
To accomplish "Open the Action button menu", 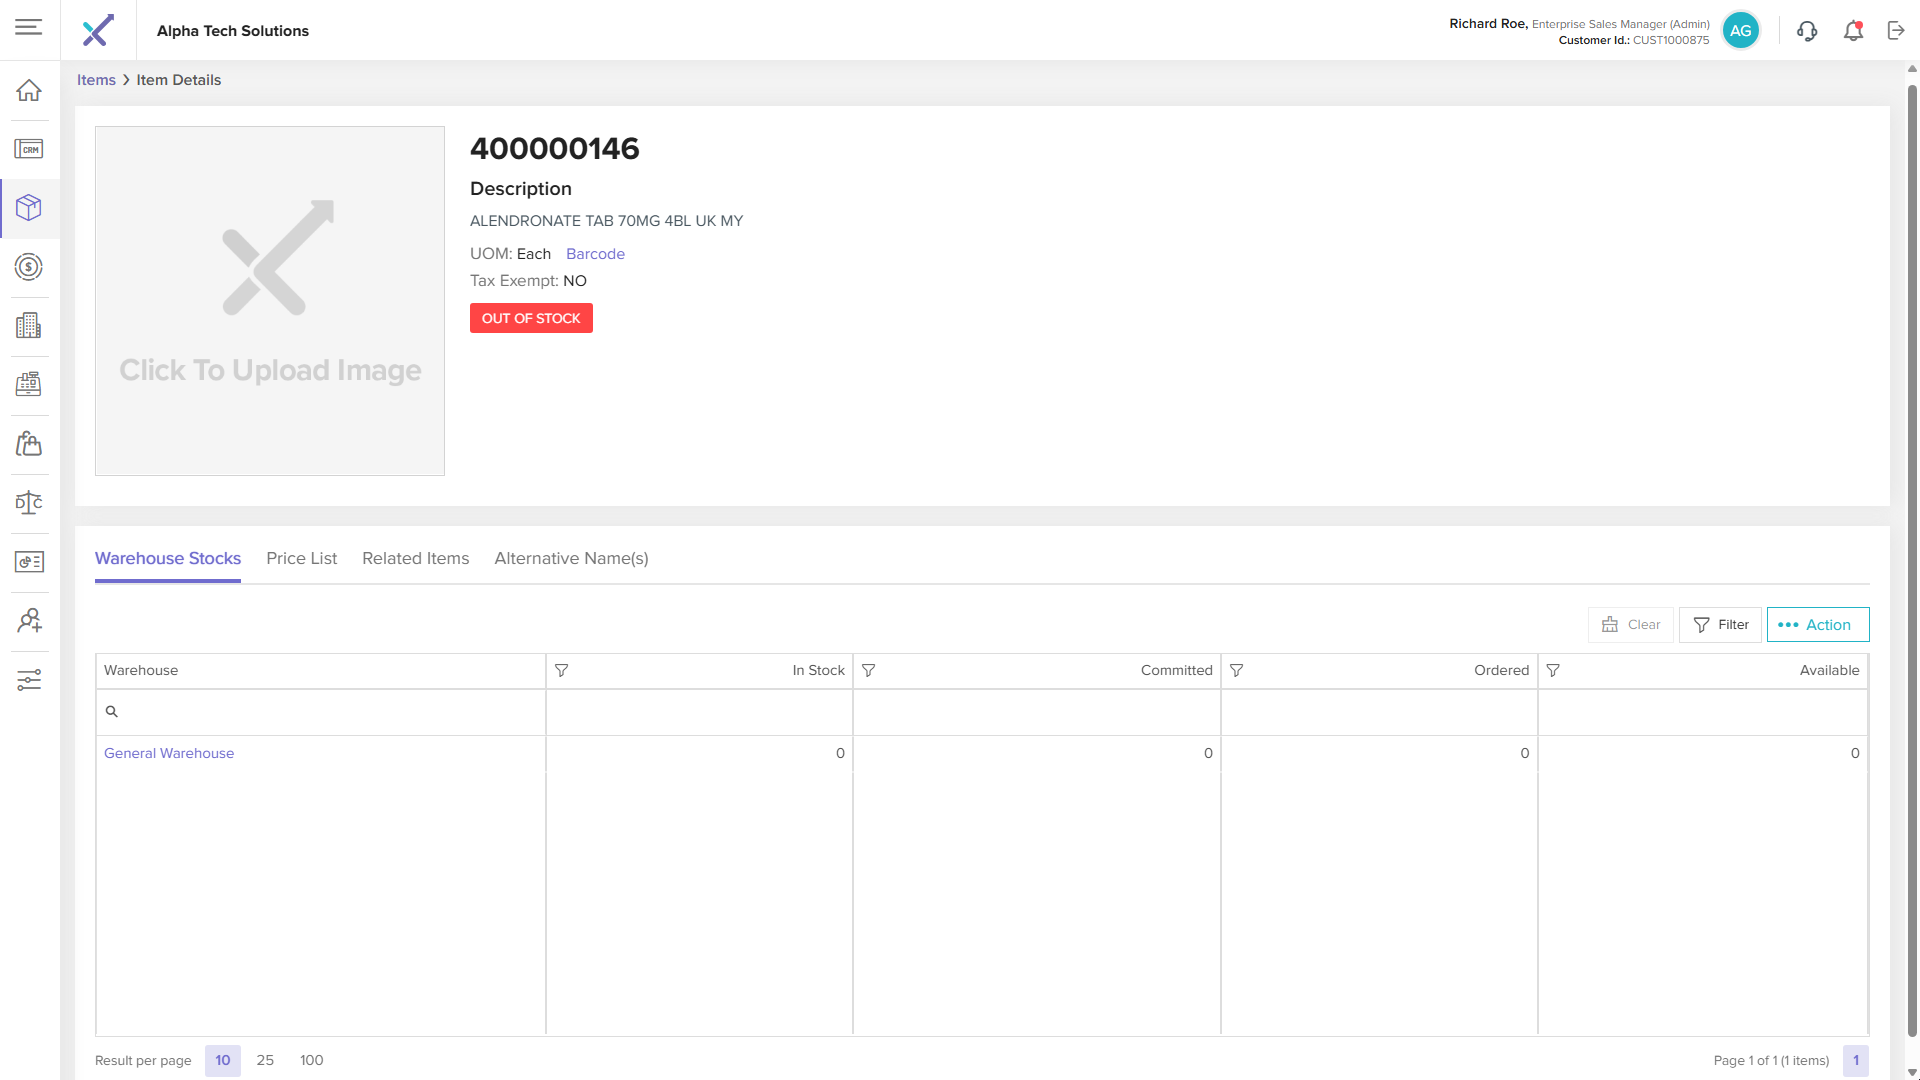I will [x=1817, y=625].
